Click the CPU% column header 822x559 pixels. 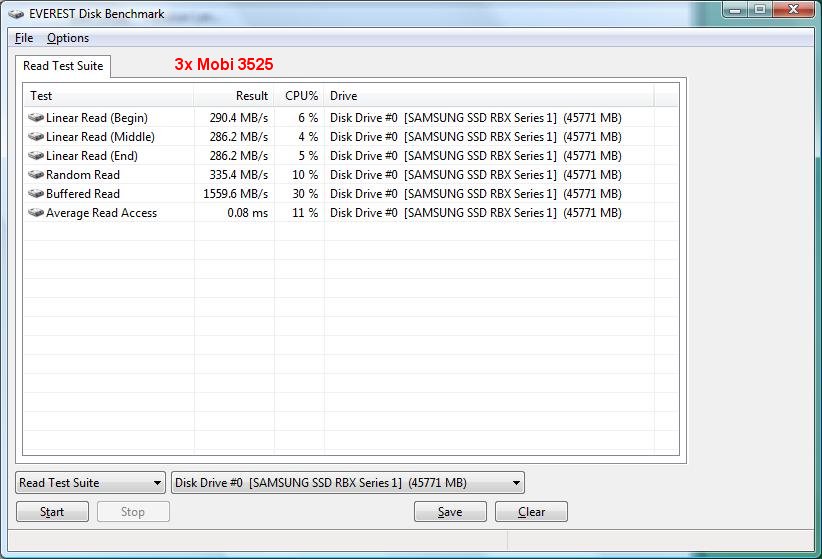tap(300, 96)
